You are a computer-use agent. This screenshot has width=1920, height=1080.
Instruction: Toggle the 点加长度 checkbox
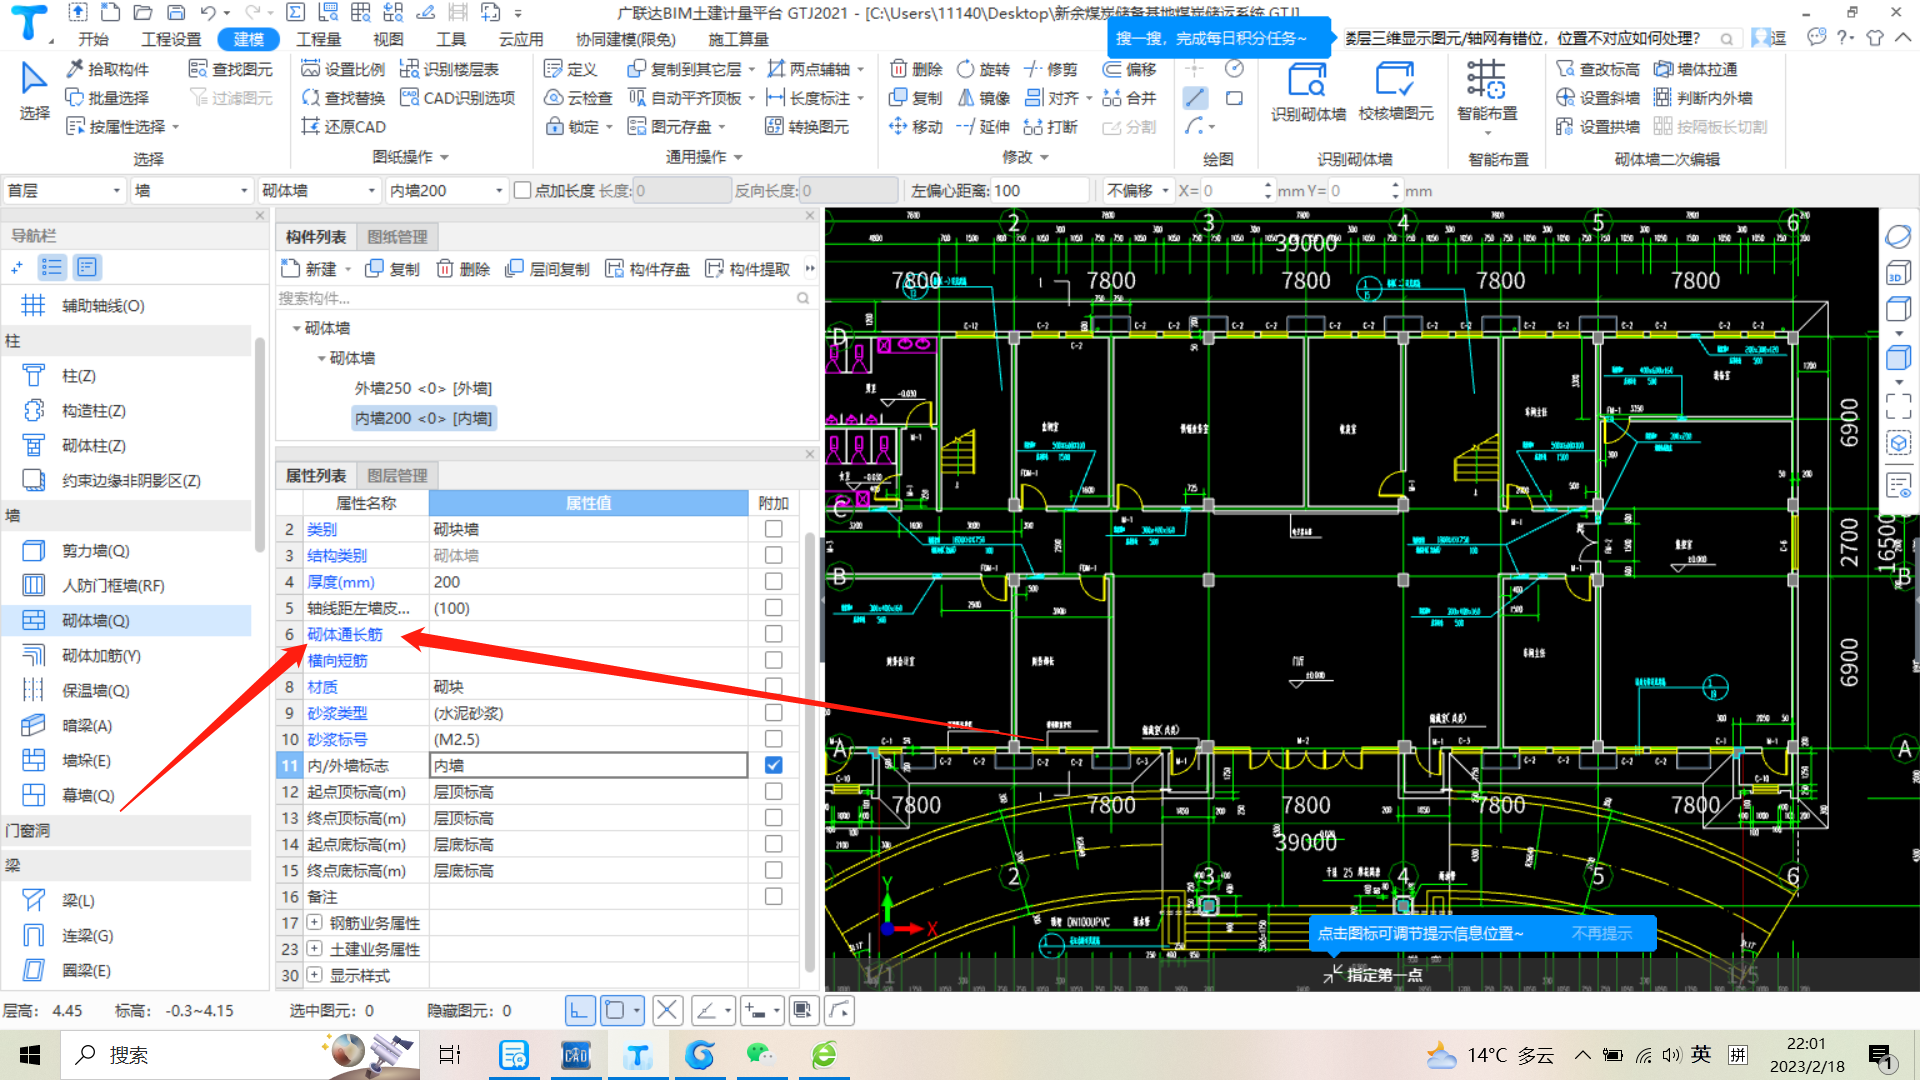tap(522, 190)
